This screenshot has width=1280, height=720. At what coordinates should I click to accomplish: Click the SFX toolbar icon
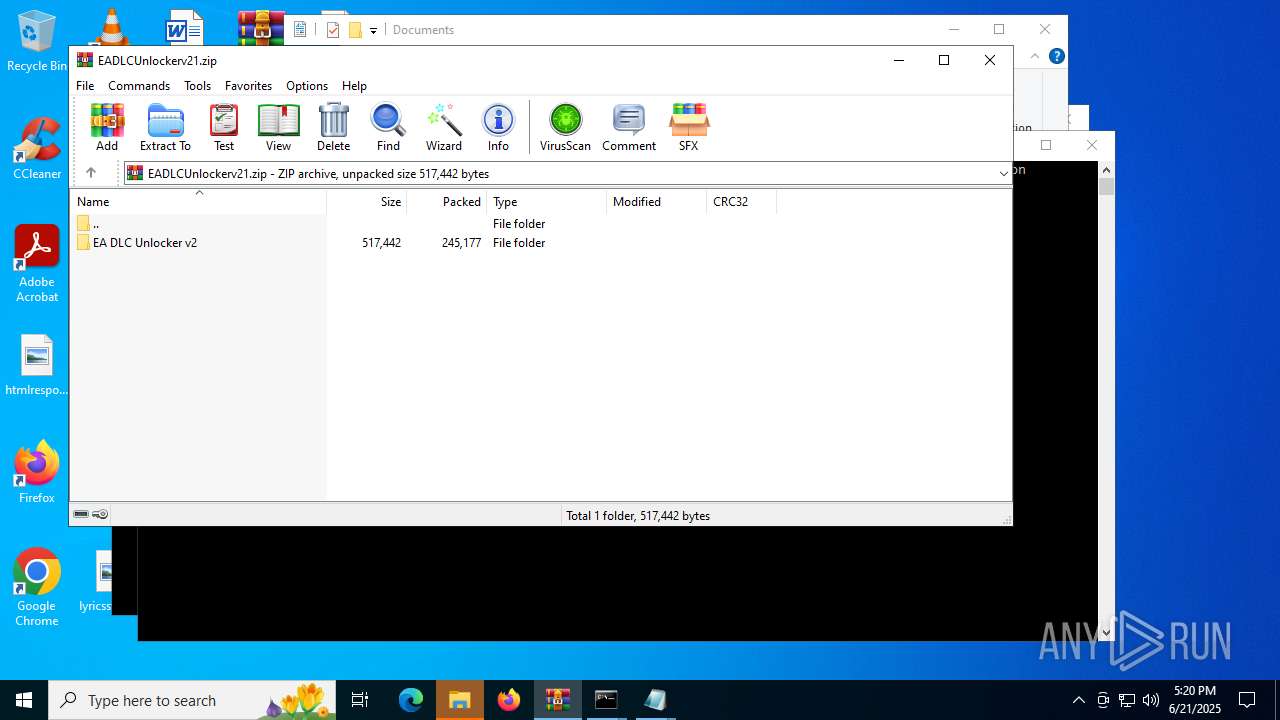click(689, 127)
